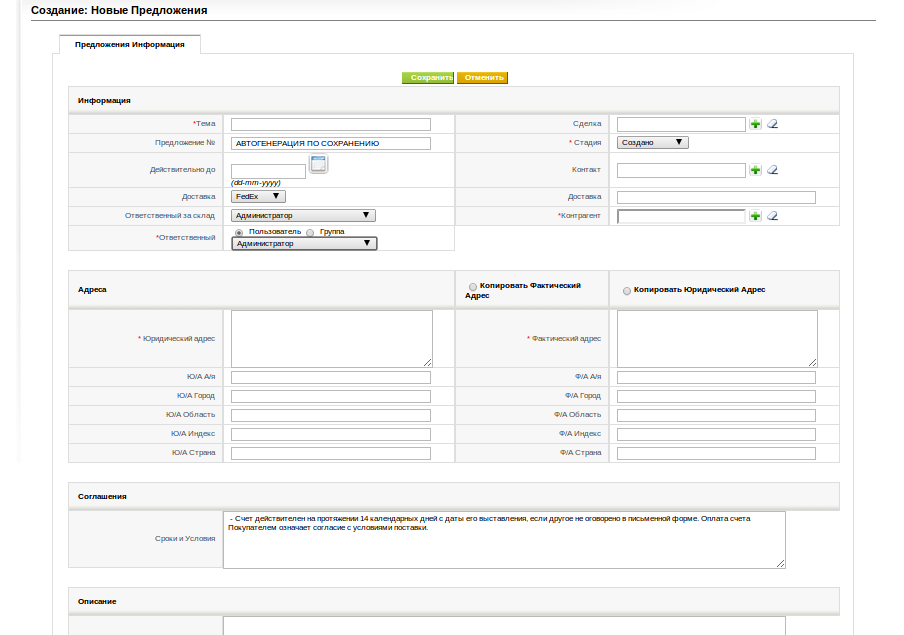Click the green Сохранить button
The height and width of the screenshot is (635, 904).
click(428, 78)
